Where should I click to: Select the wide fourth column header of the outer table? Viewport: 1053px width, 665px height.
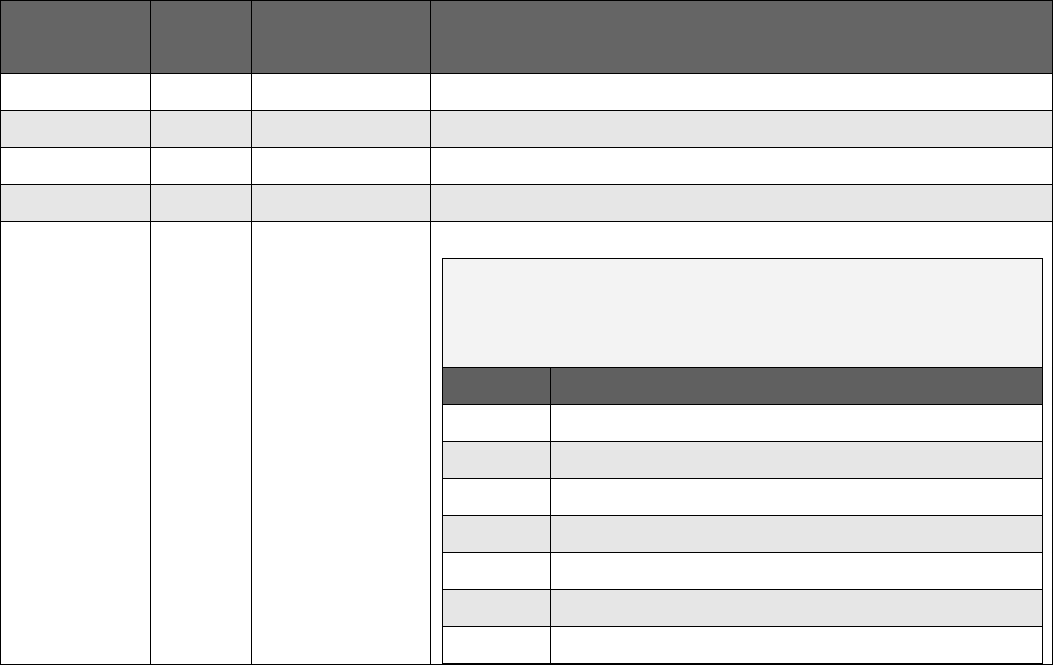pos(741,36)
